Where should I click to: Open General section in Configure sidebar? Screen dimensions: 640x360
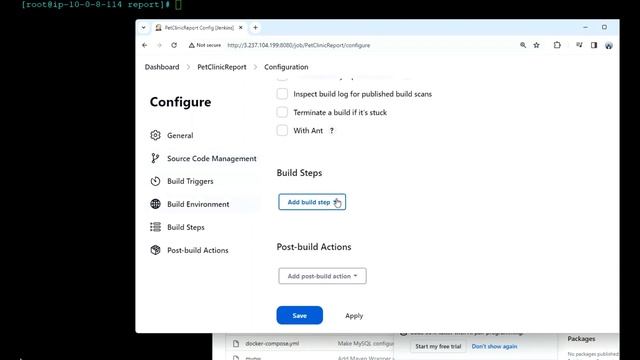[x=180, y=136]
